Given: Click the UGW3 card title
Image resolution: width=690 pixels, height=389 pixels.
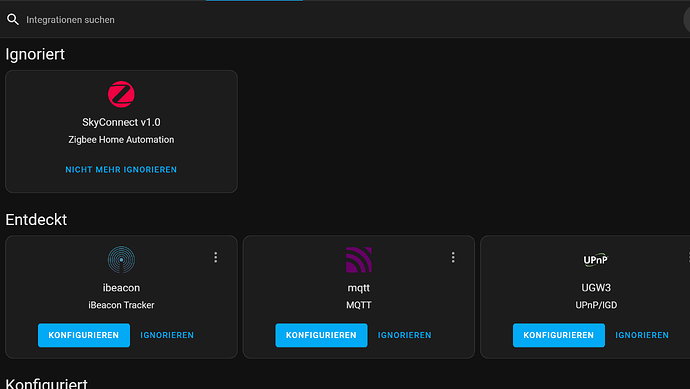Looking at the screenshot, I should coord(596,288).
